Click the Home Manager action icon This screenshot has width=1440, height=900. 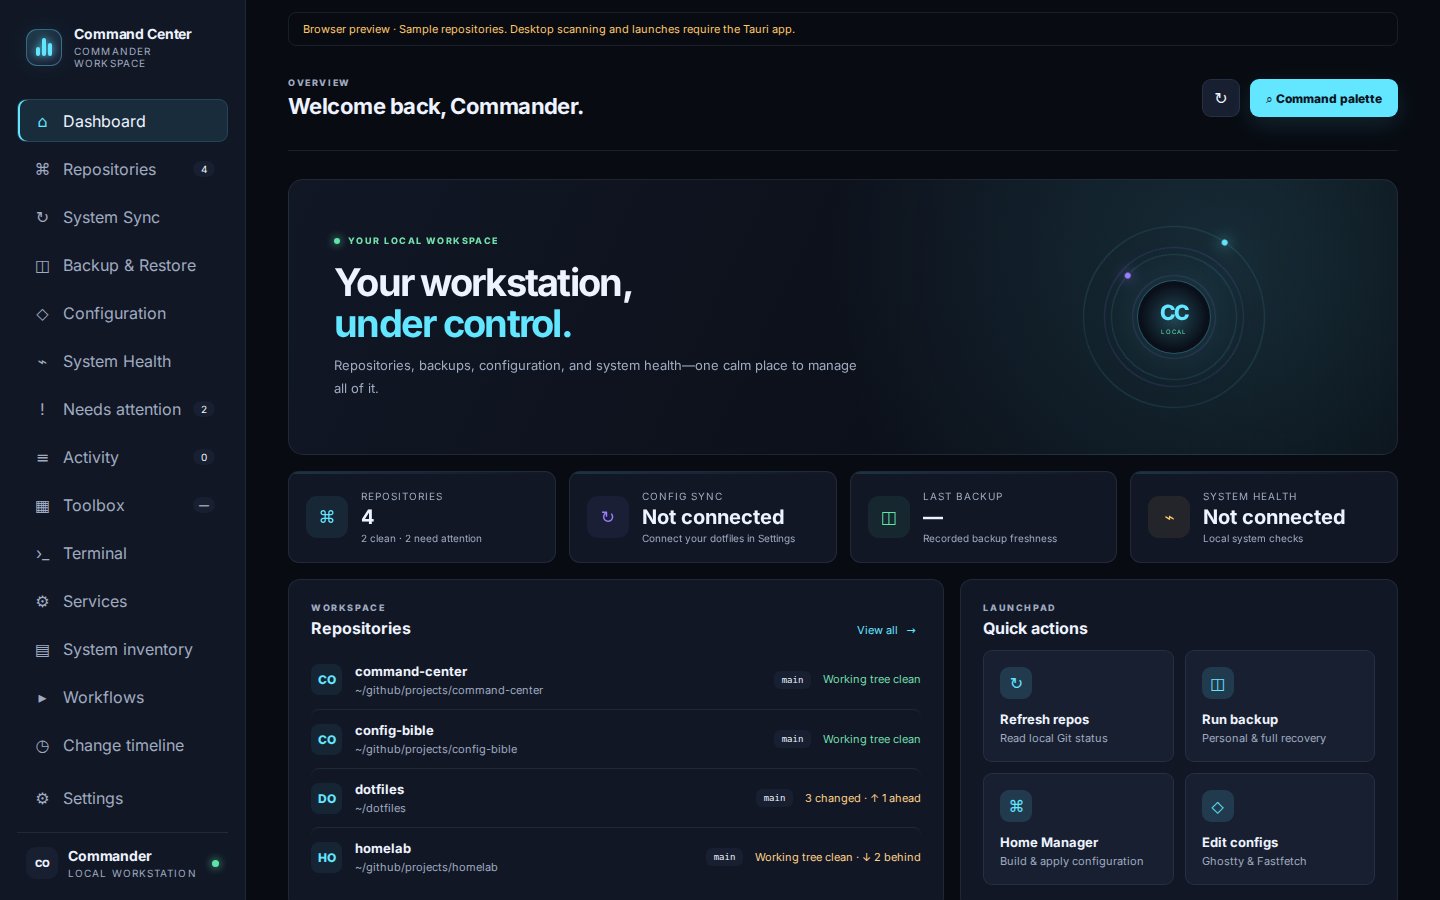tap(1016, 806)
